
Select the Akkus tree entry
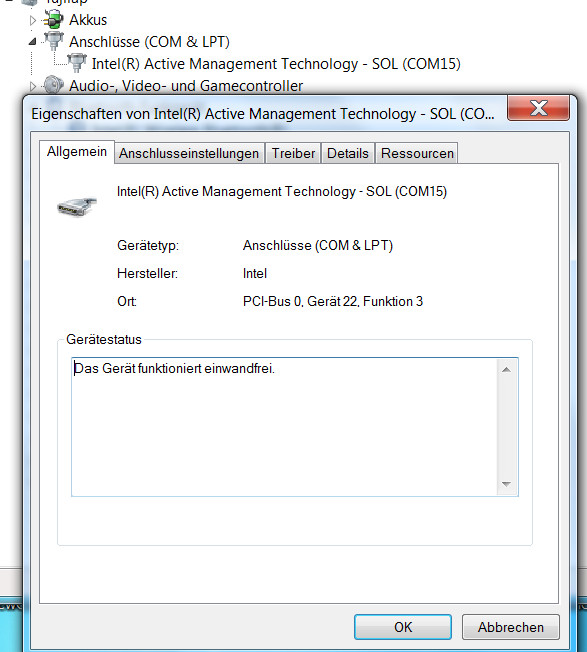(88, 20)
